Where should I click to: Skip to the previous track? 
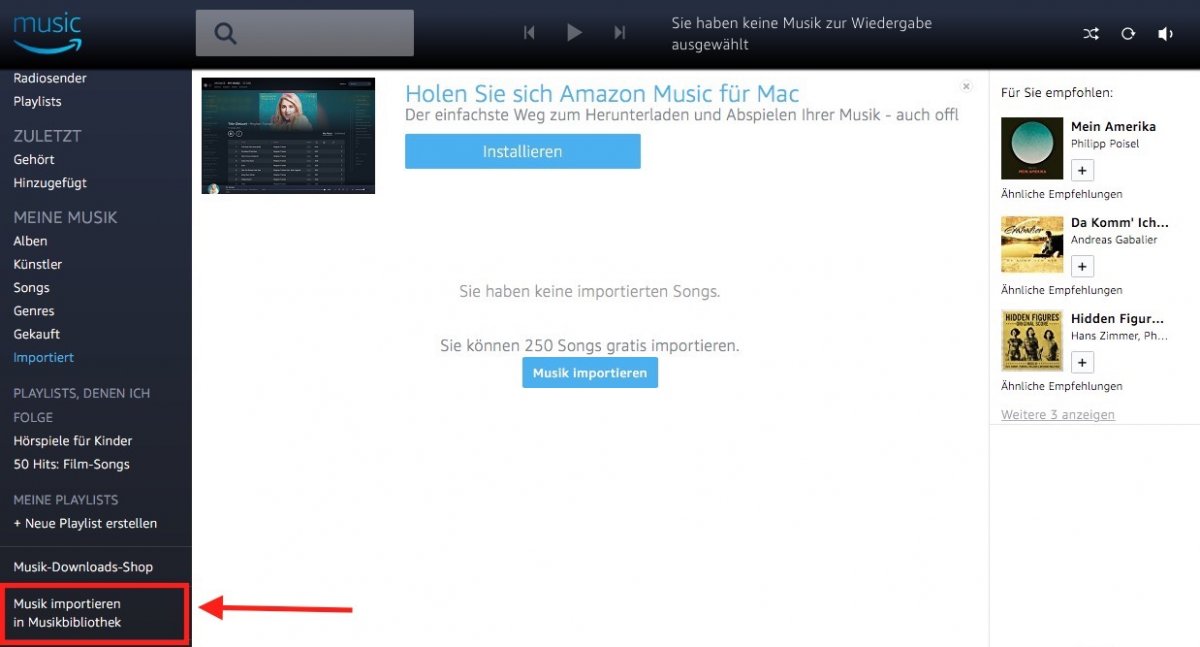click(530, 33)
